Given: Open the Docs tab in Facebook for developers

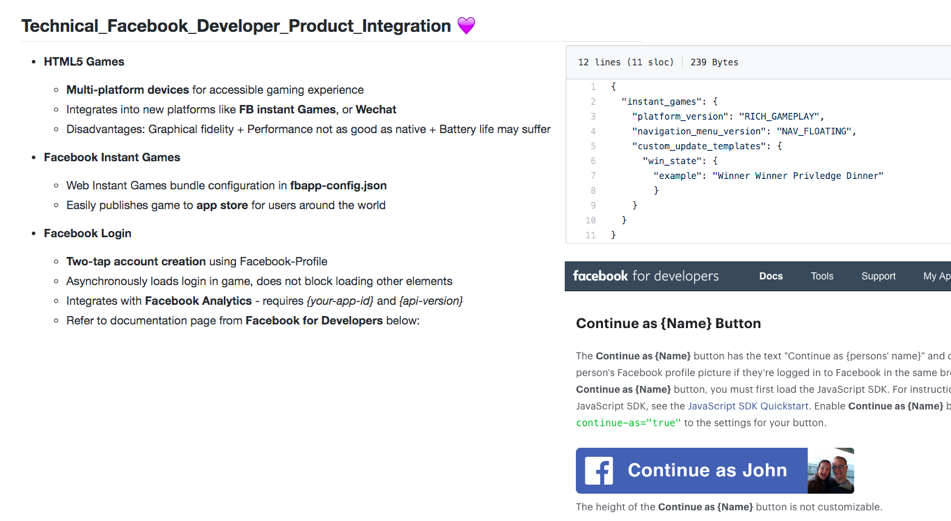Looking at the screenshot, I should (x=771, y=276).
